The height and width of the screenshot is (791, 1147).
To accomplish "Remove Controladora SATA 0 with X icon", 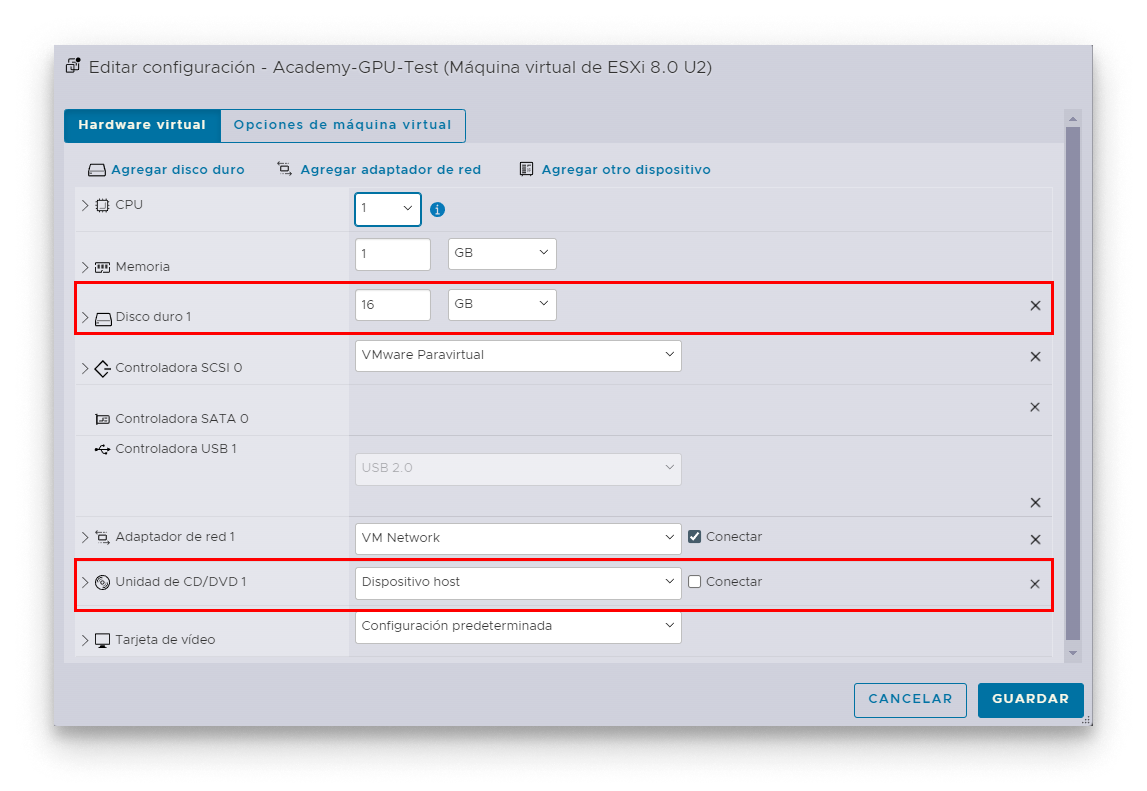I will click(x=1035, y=407).
